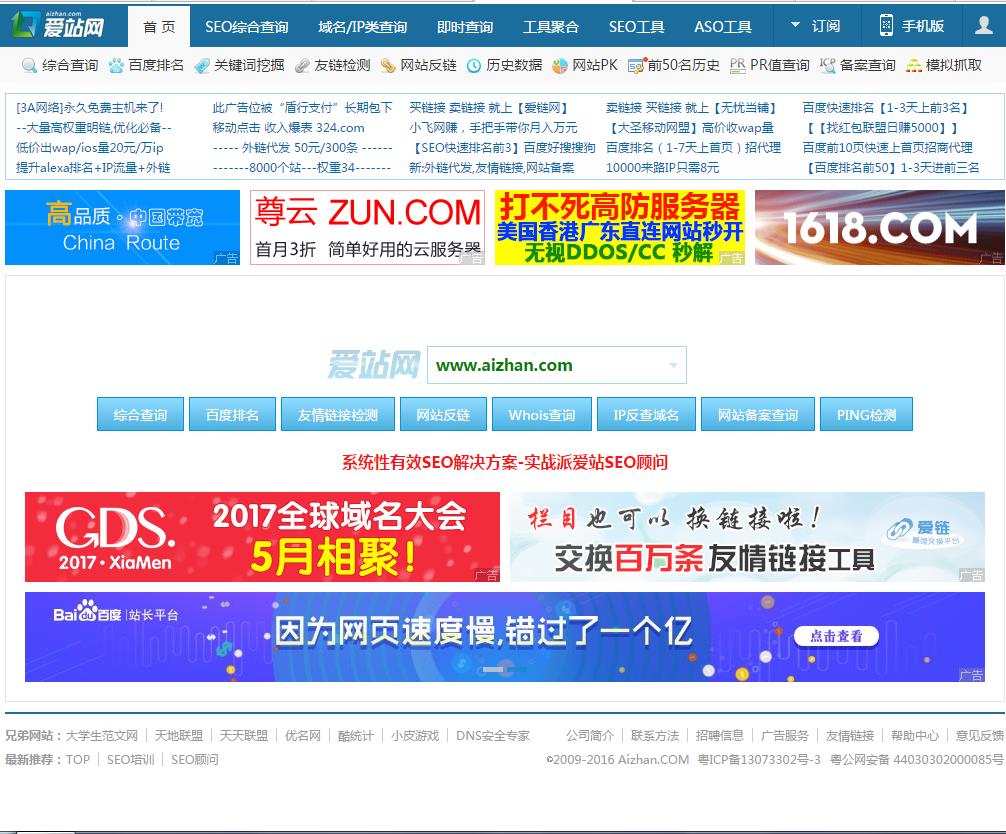Screen dimensions: 1006x834
Task: Open the 尊云 ZUN.COM banner ad
Action: [x=368, y=227]
